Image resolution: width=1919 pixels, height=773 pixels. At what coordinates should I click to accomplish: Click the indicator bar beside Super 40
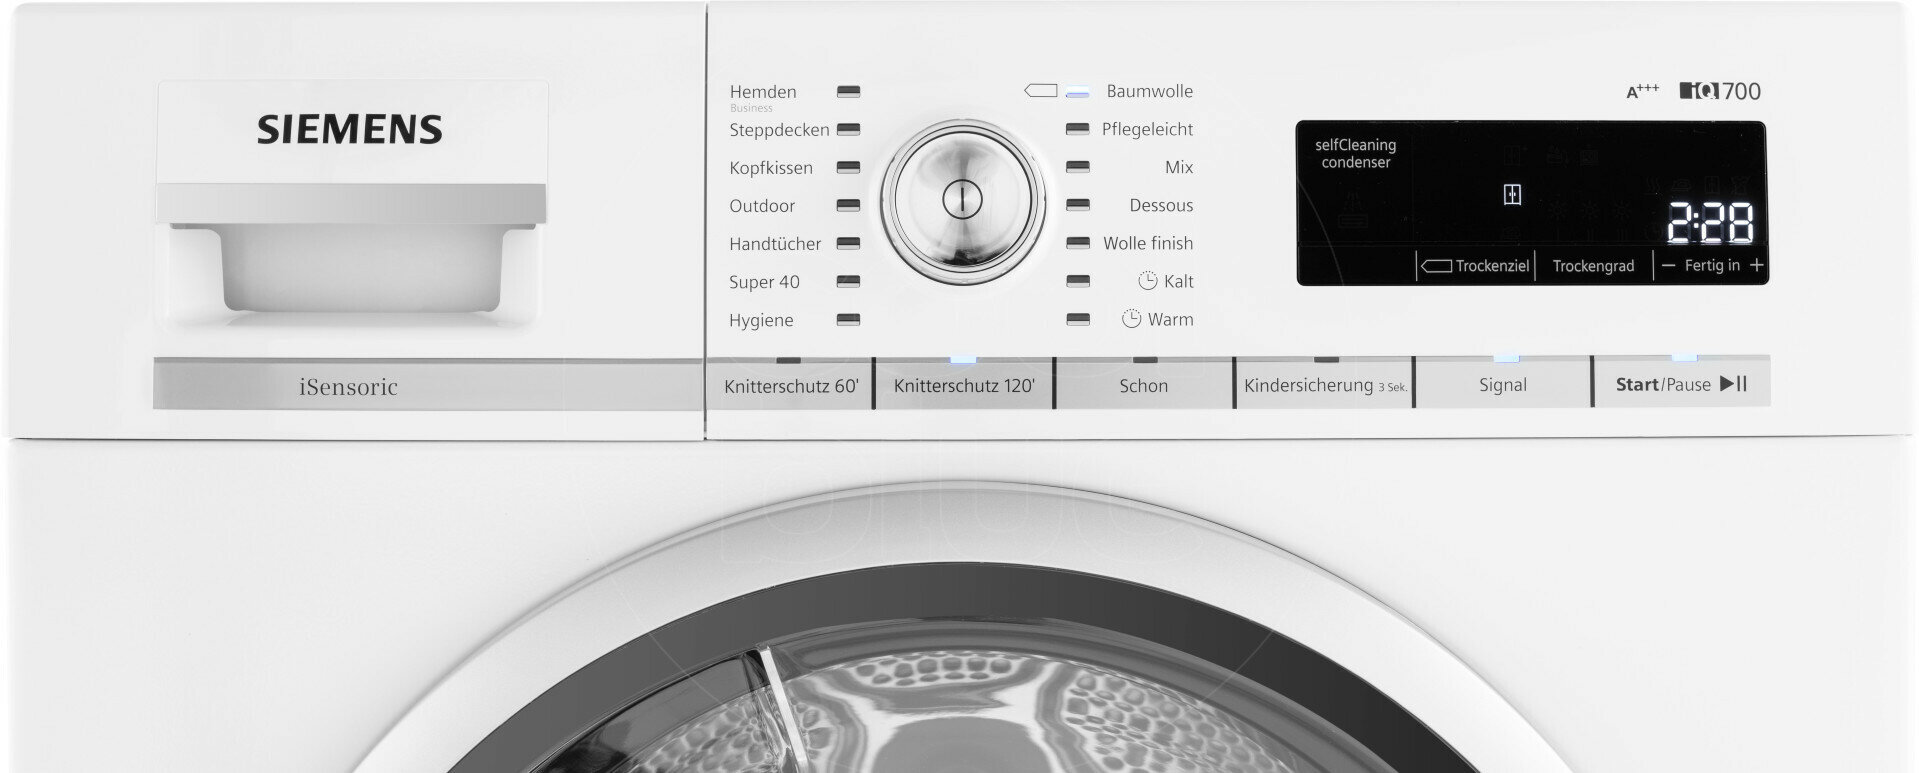[x=848, y=281]
